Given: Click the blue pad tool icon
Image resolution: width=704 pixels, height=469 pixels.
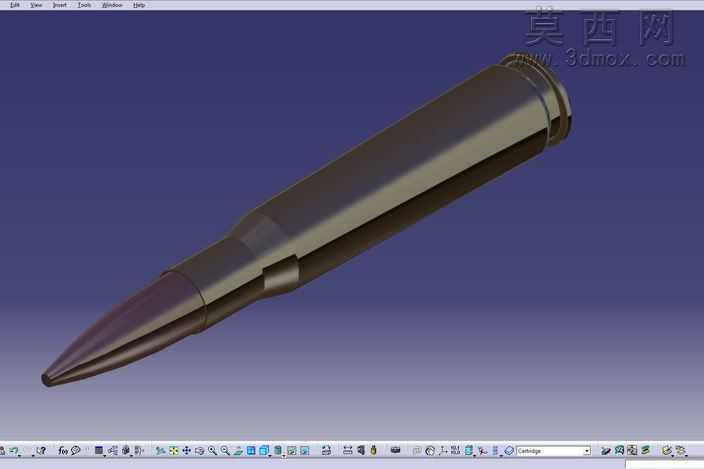Looking at the screenshot, I should pyautogui.click(x=606, y=450).
